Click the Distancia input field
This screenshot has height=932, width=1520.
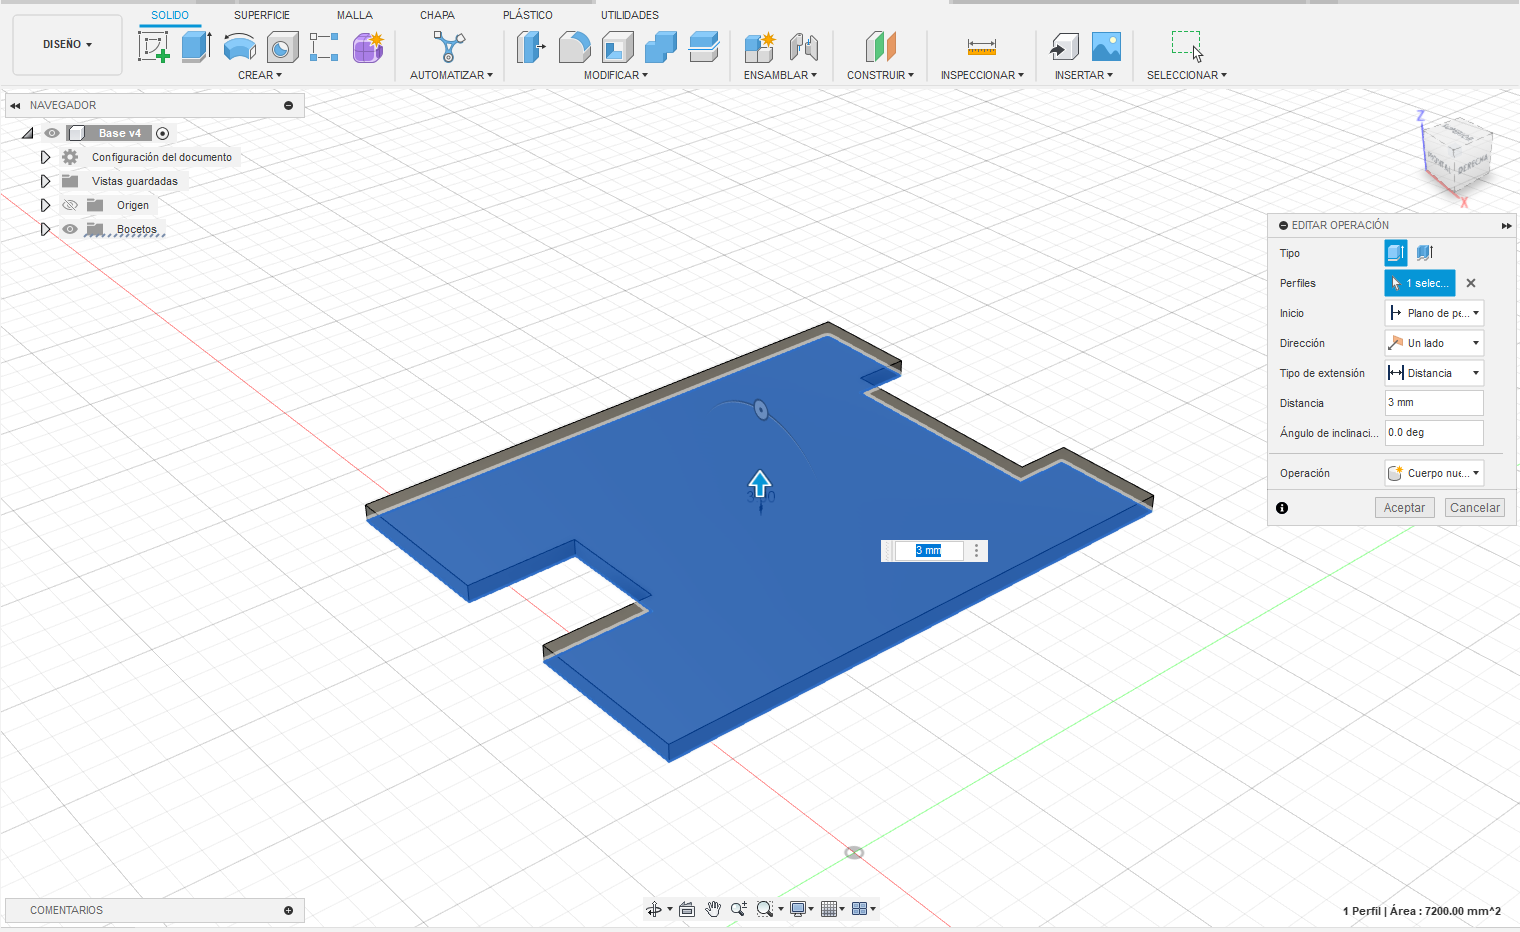coord(1434,403)
